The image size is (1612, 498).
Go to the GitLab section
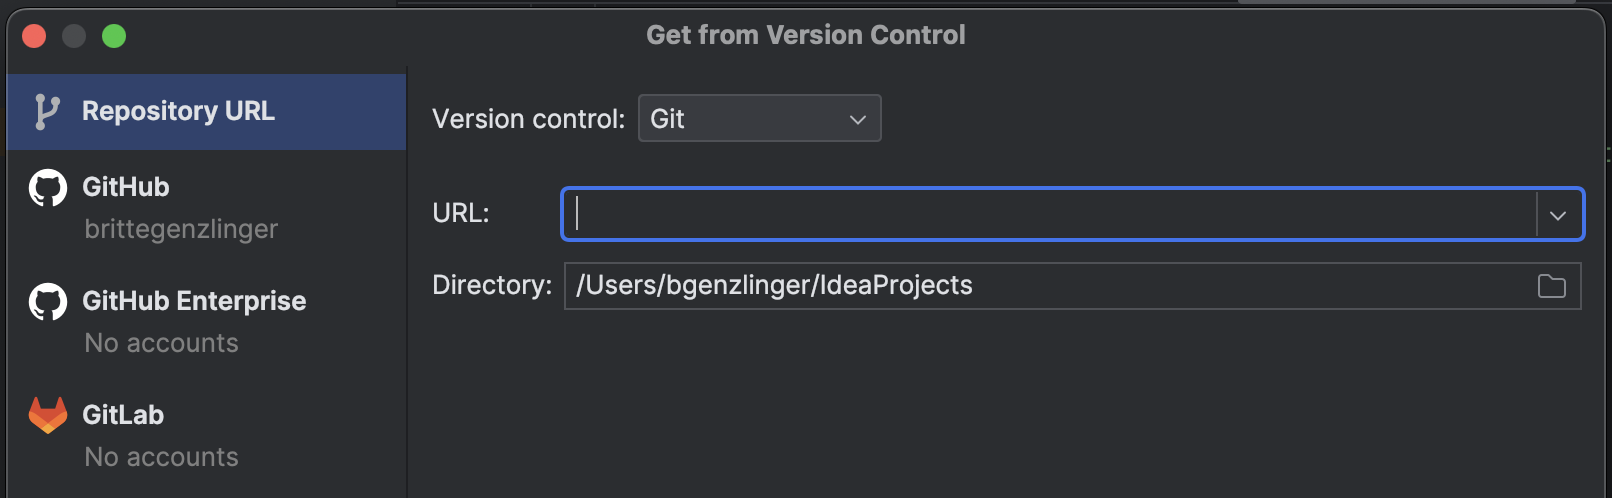click(x=123, y=415)
